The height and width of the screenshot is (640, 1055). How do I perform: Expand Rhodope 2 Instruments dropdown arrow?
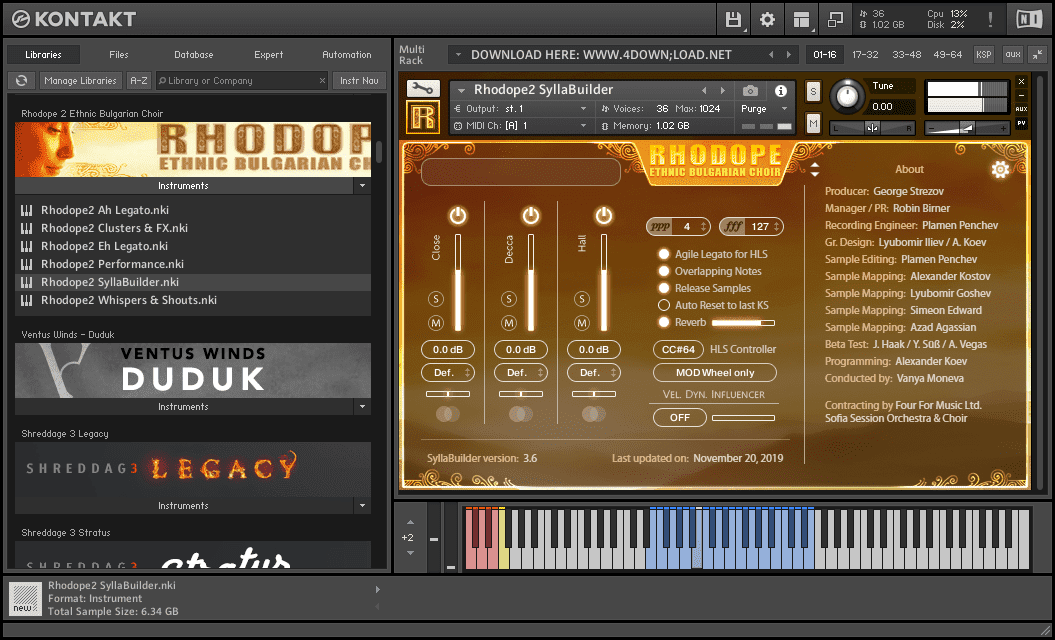click(x=362, y=186)
